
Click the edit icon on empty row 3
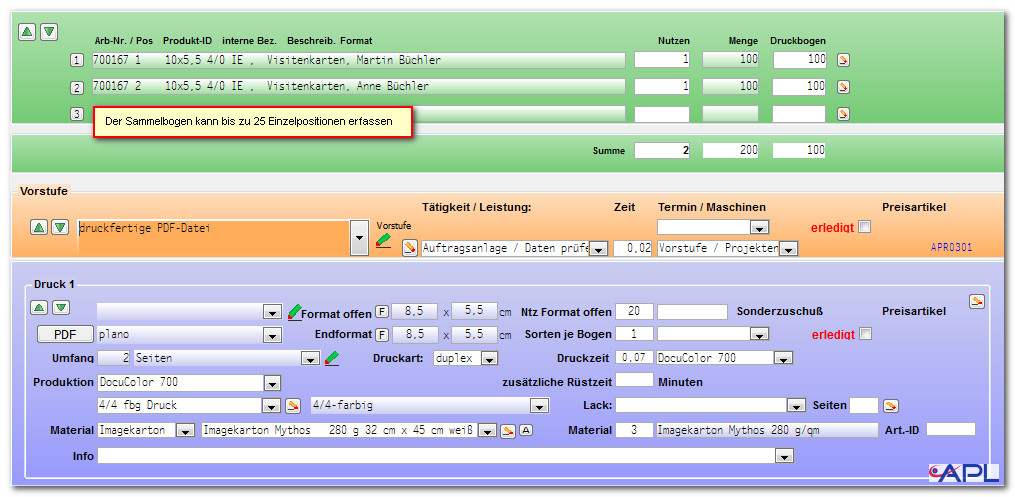[x=843, y=114]
